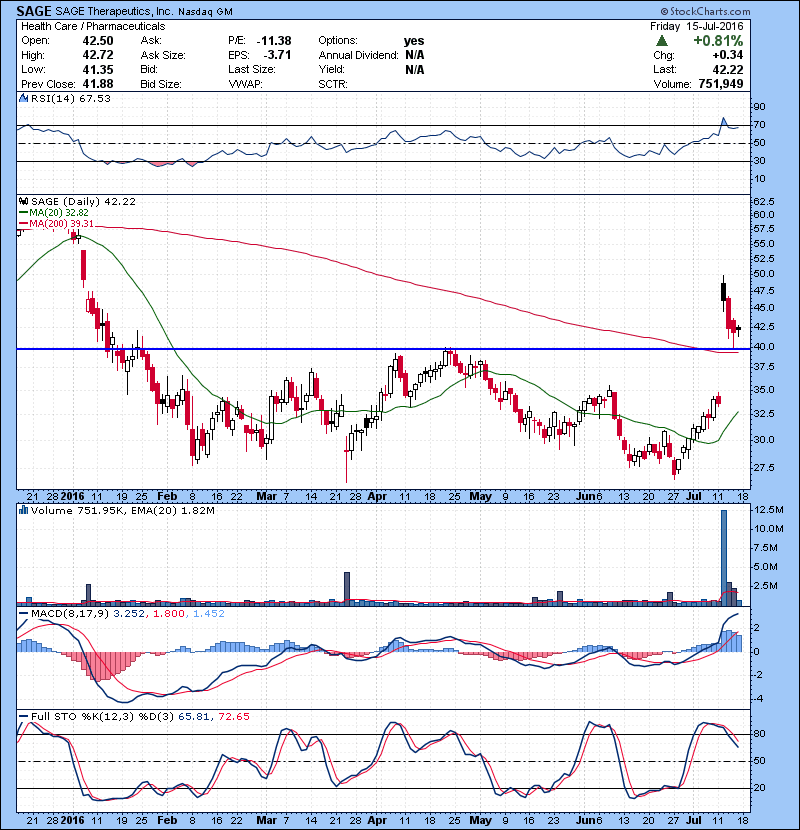Click the Prev Close value 41.88

pyautogui.click(x=98, y=84)
